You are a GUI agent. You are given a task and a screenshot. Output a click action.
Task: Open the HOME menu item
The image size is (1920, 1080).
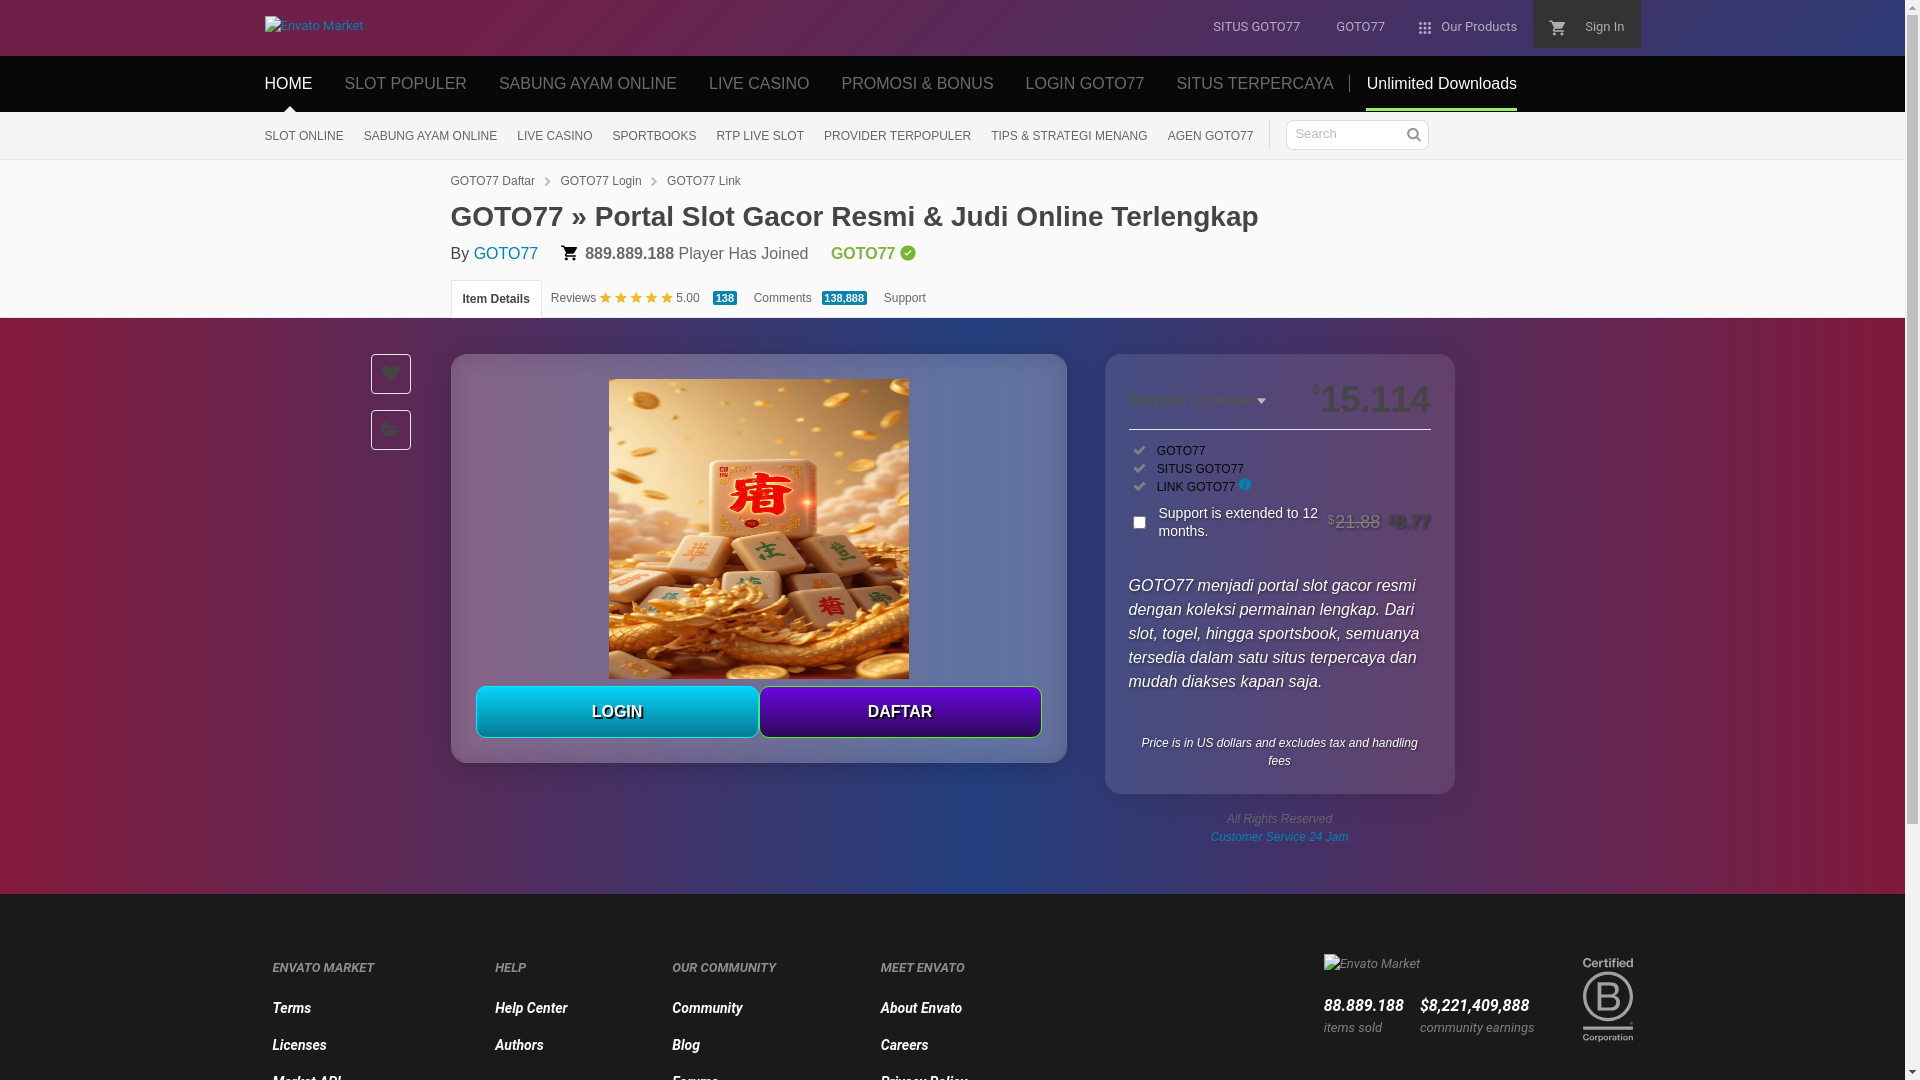(x=288, y=84)
